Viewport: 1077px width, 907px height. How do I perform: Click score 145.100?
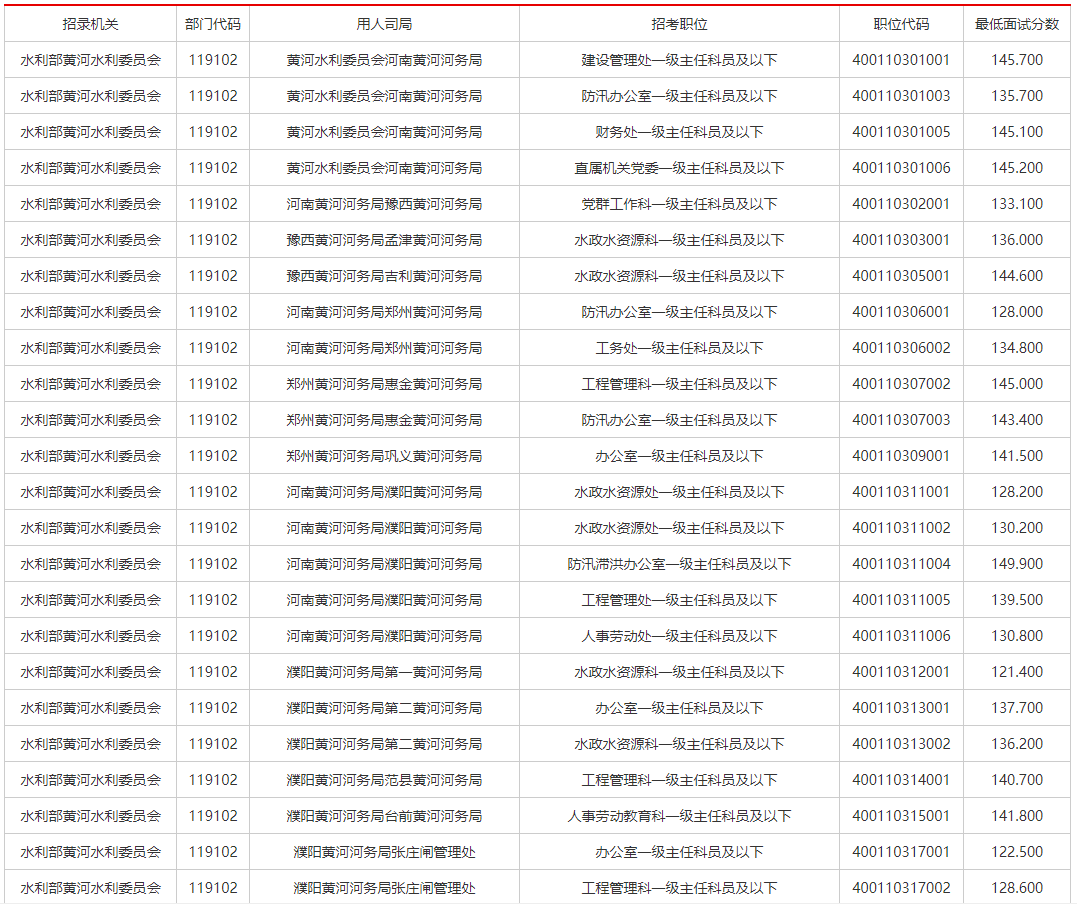coord(1017,132)
